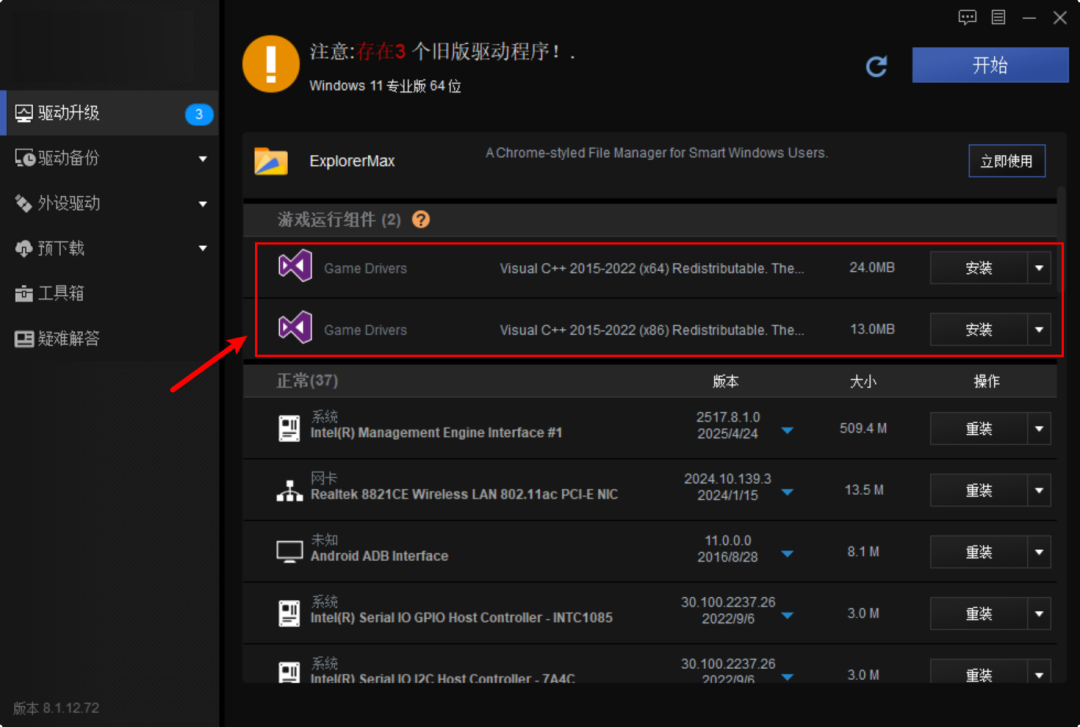Viewport: 1080px width, 727px height.
Task: Expand version list for Serial IO GPIO
Action: point(787,615)
